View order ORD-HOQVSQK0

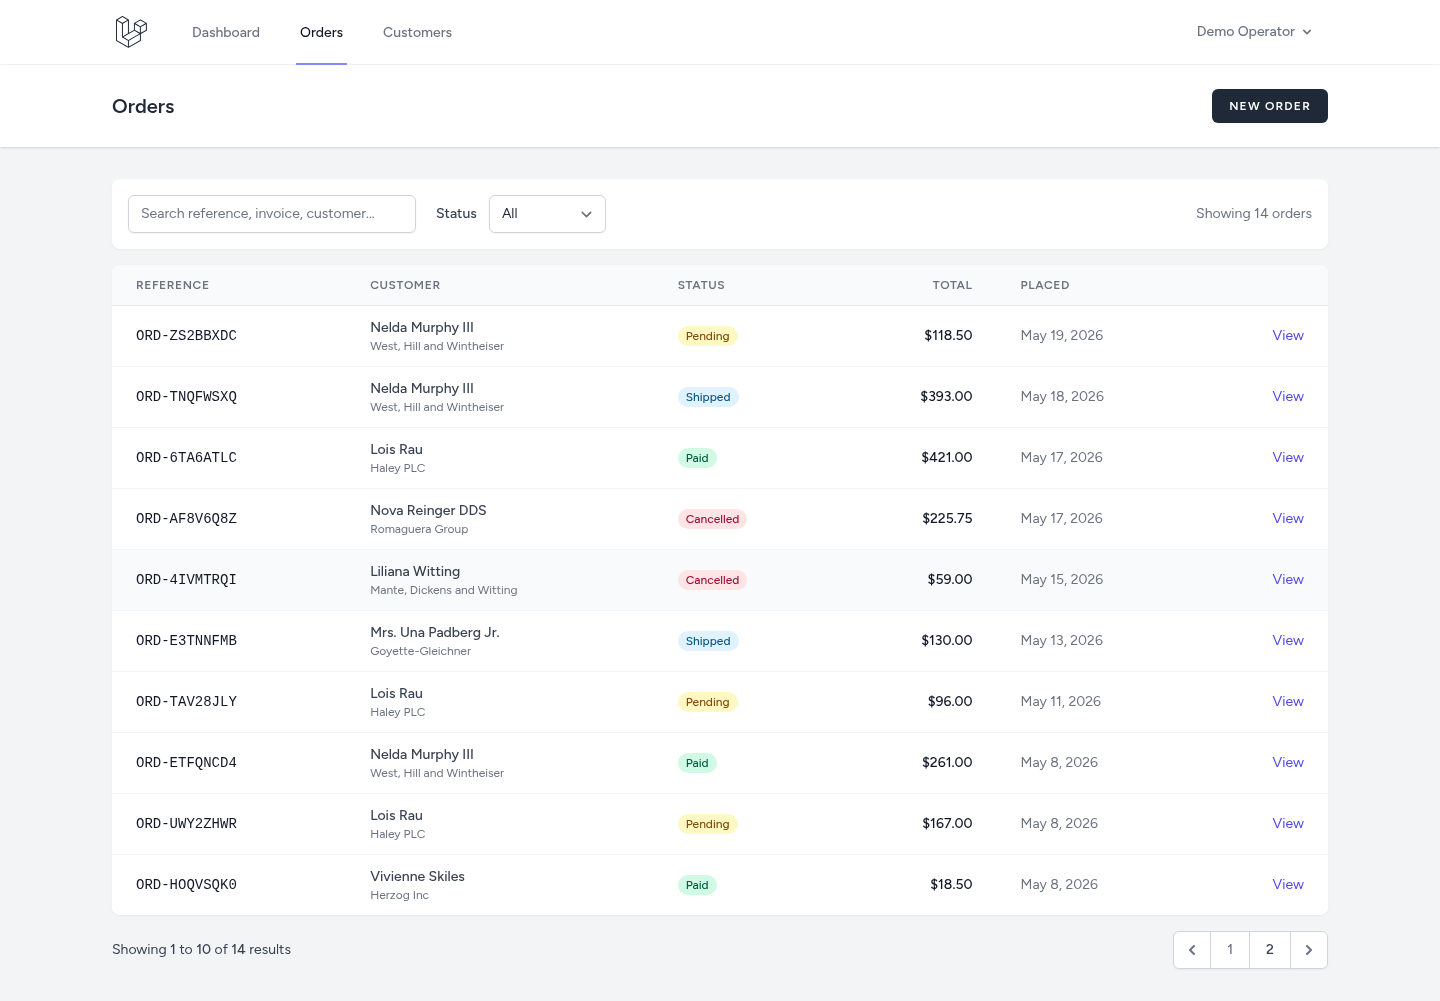(1288, 885)
